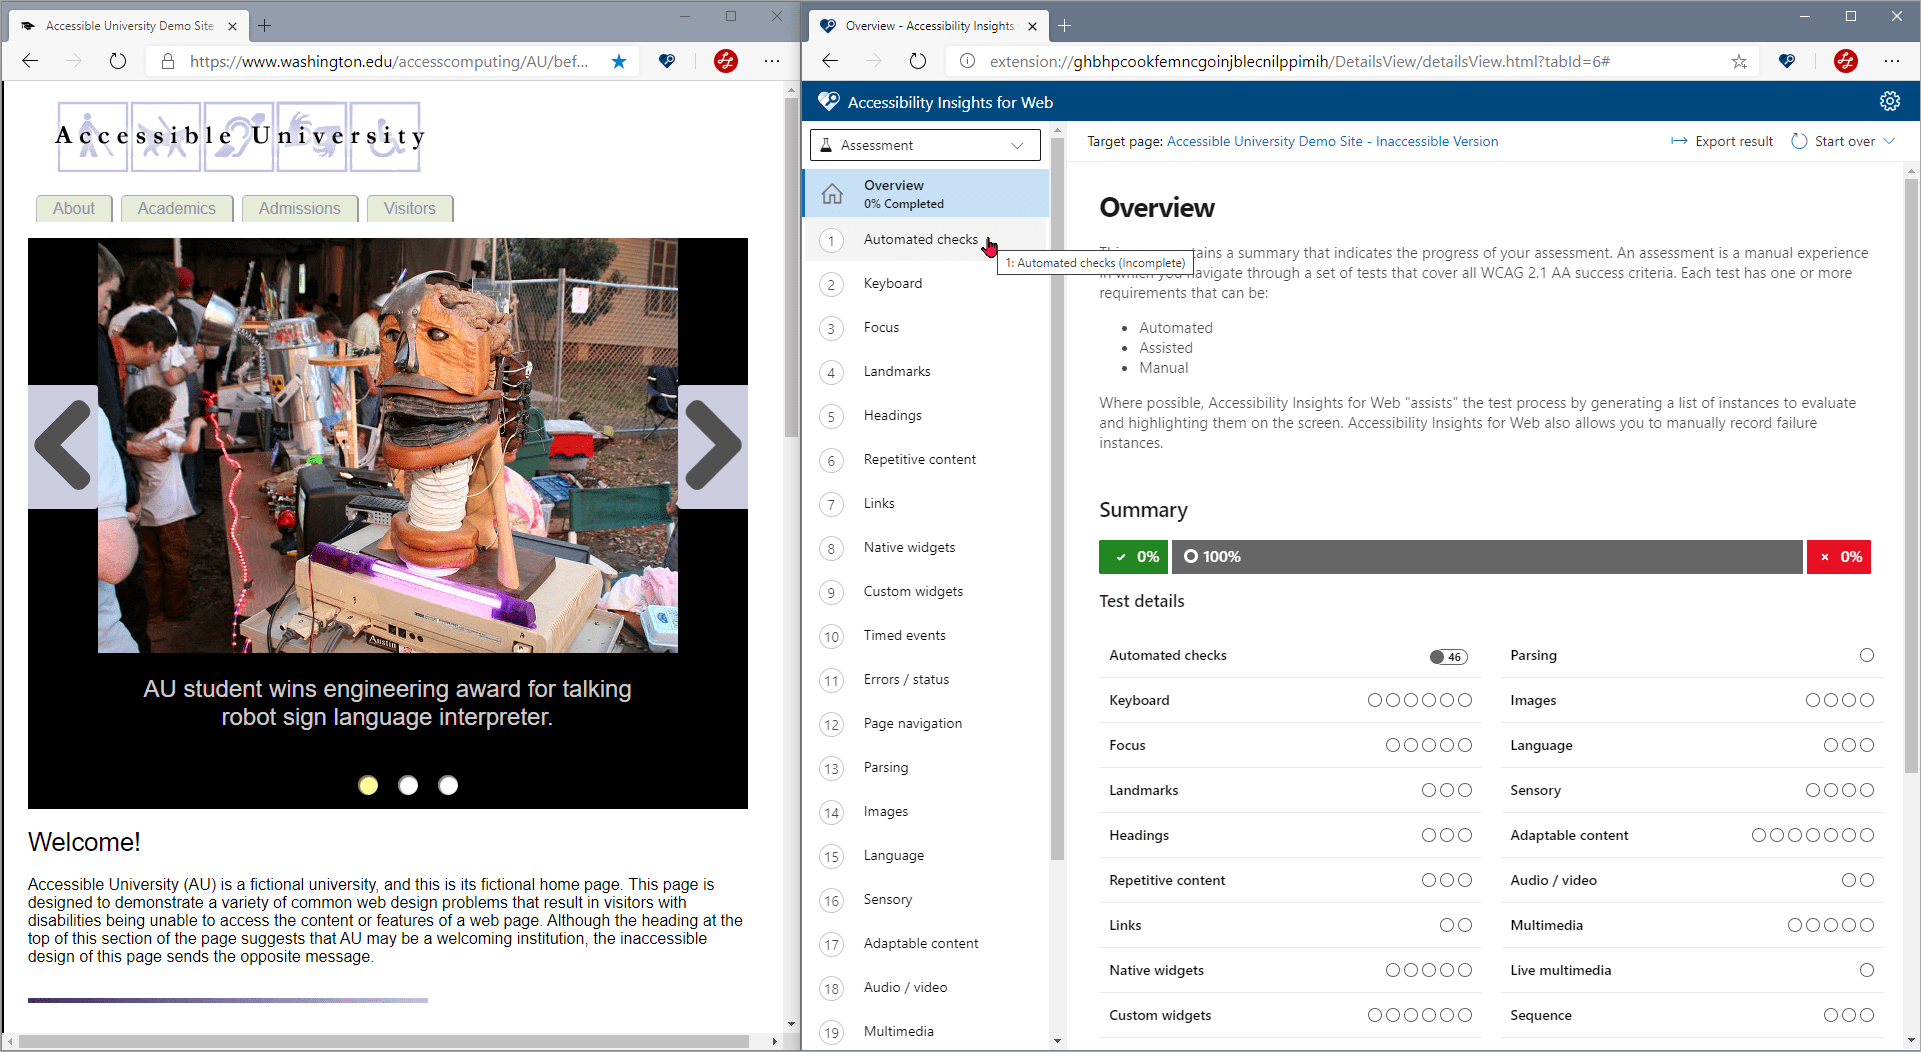The image size is (1921, 1052).
Task: Click the Overview home icon
Action: [833, 193]
